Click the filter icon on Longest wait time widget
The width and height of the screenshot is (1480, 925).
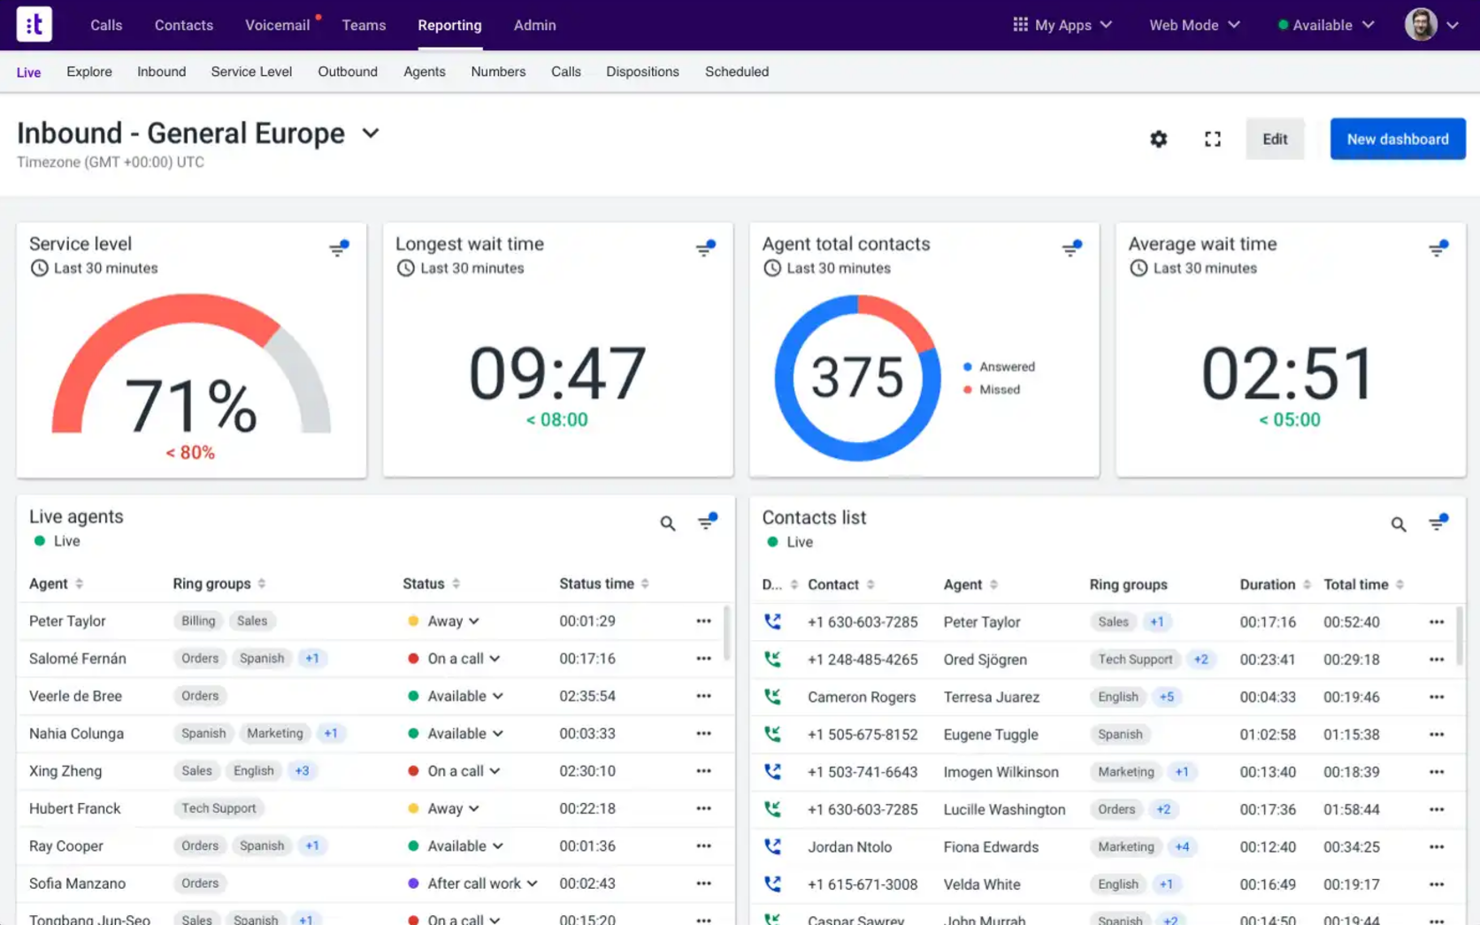[x=706, y=247]
